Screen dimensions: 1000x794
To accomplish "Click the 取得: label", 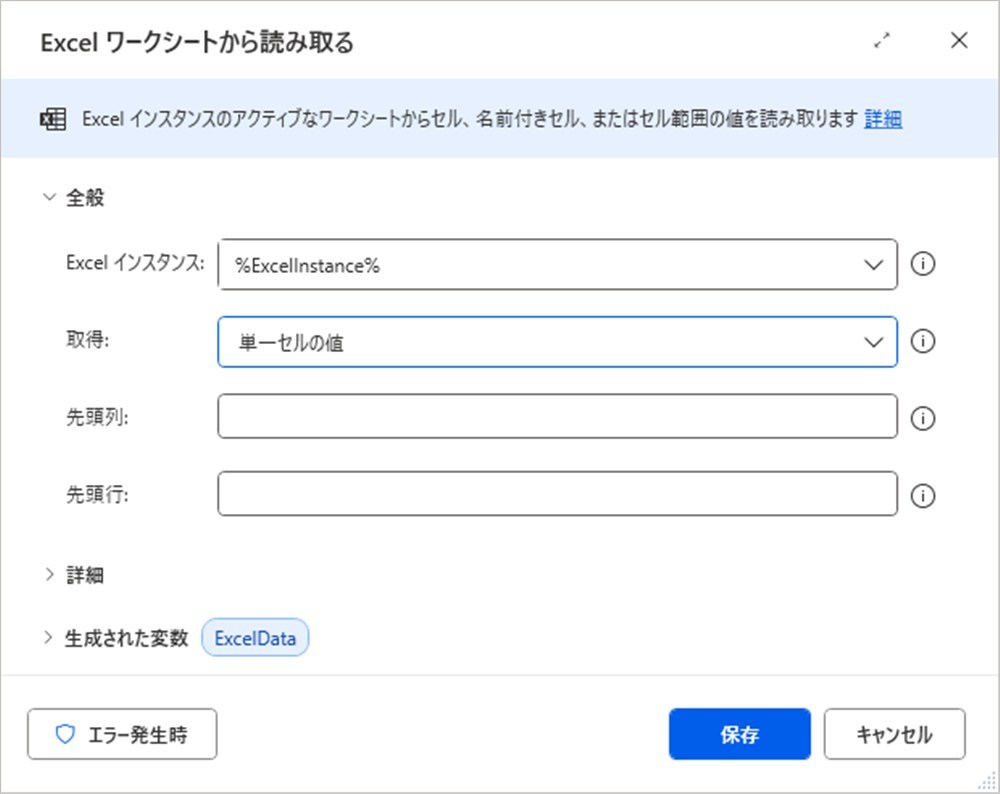I will (87, 340).
